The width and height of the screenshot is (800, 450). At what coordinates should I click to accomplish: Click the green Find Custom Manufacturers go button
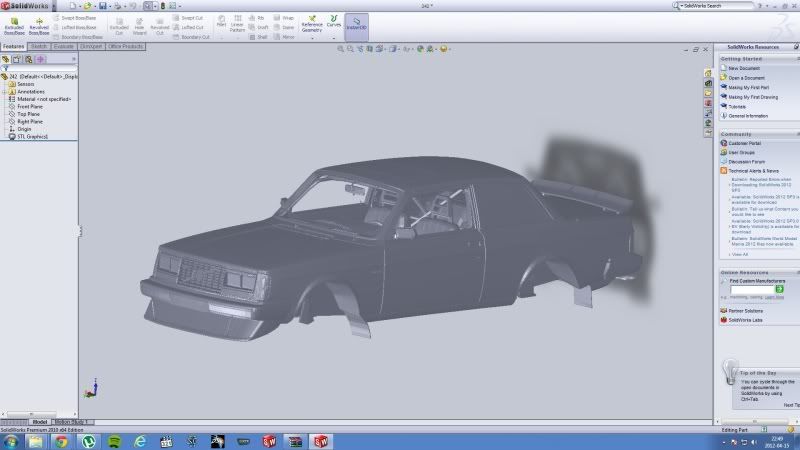[x=779, y=289]
